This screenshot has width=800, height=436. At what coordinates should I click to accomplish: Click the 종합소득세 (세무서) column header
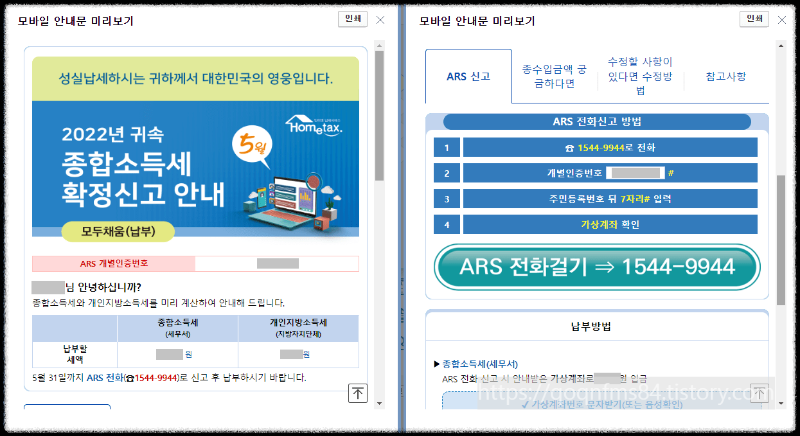tap(178, 328)
